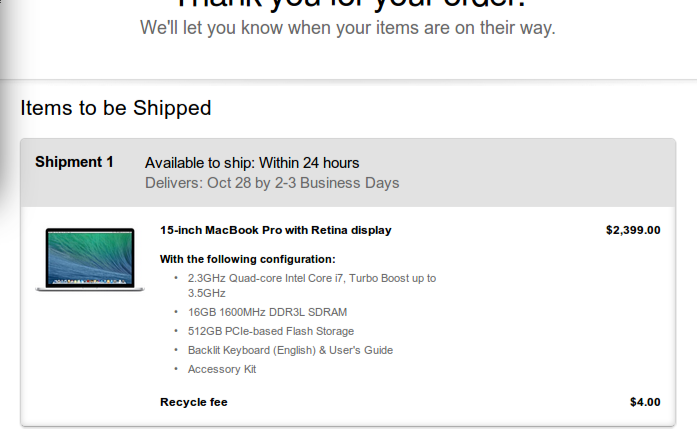Click the Shipment 1 header label
This screenshot has height=436, width=697.
pos(74,162)
